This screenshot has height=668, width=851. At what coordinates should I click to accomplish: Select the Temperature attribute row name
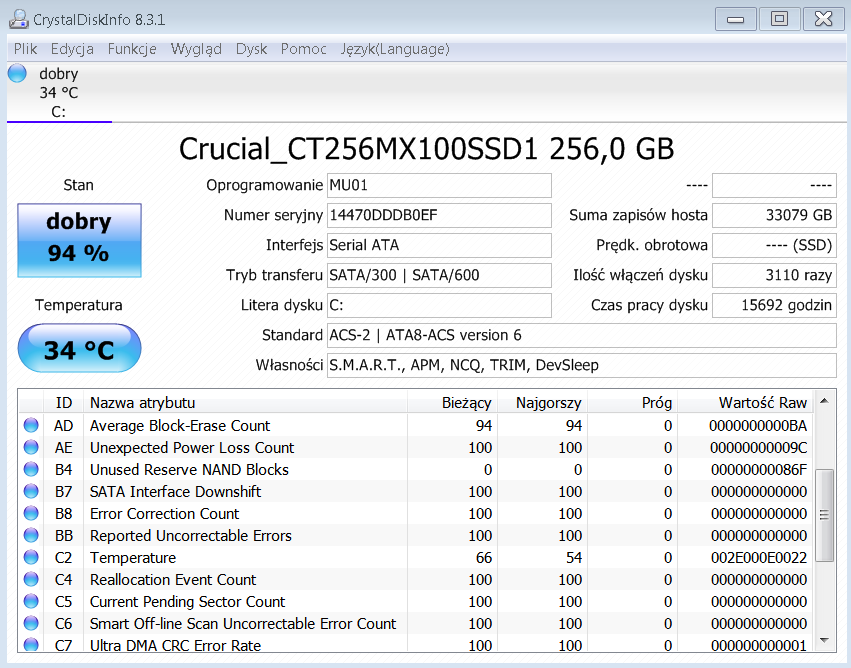[133, 558]
